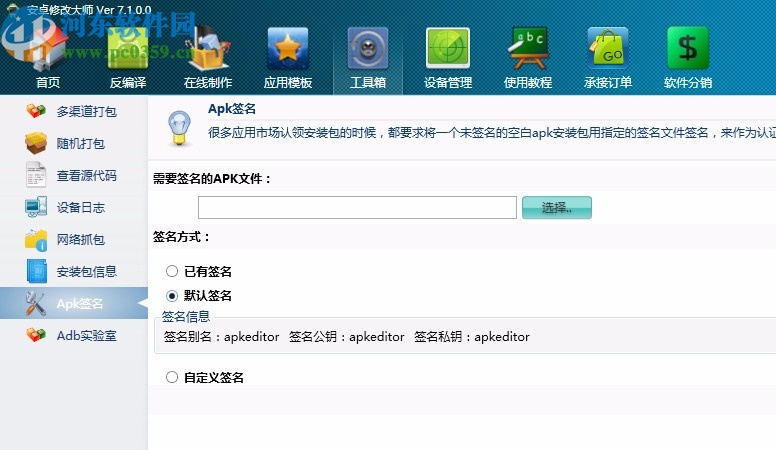
Task: Click the 安装包信息 blueprint icon
Action: click(x=37, y=271)
